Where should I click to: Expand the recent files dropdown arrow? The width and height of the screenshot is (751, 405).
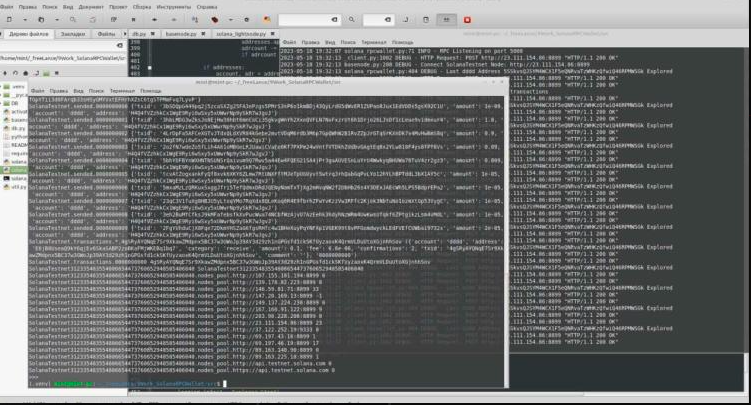point(57,20)
